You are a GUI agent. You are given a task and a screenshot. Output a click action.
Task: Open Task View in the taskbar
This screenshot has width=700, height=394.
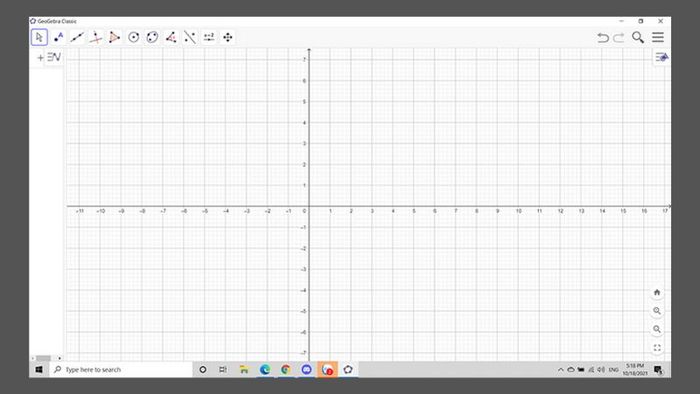(223, 370)
